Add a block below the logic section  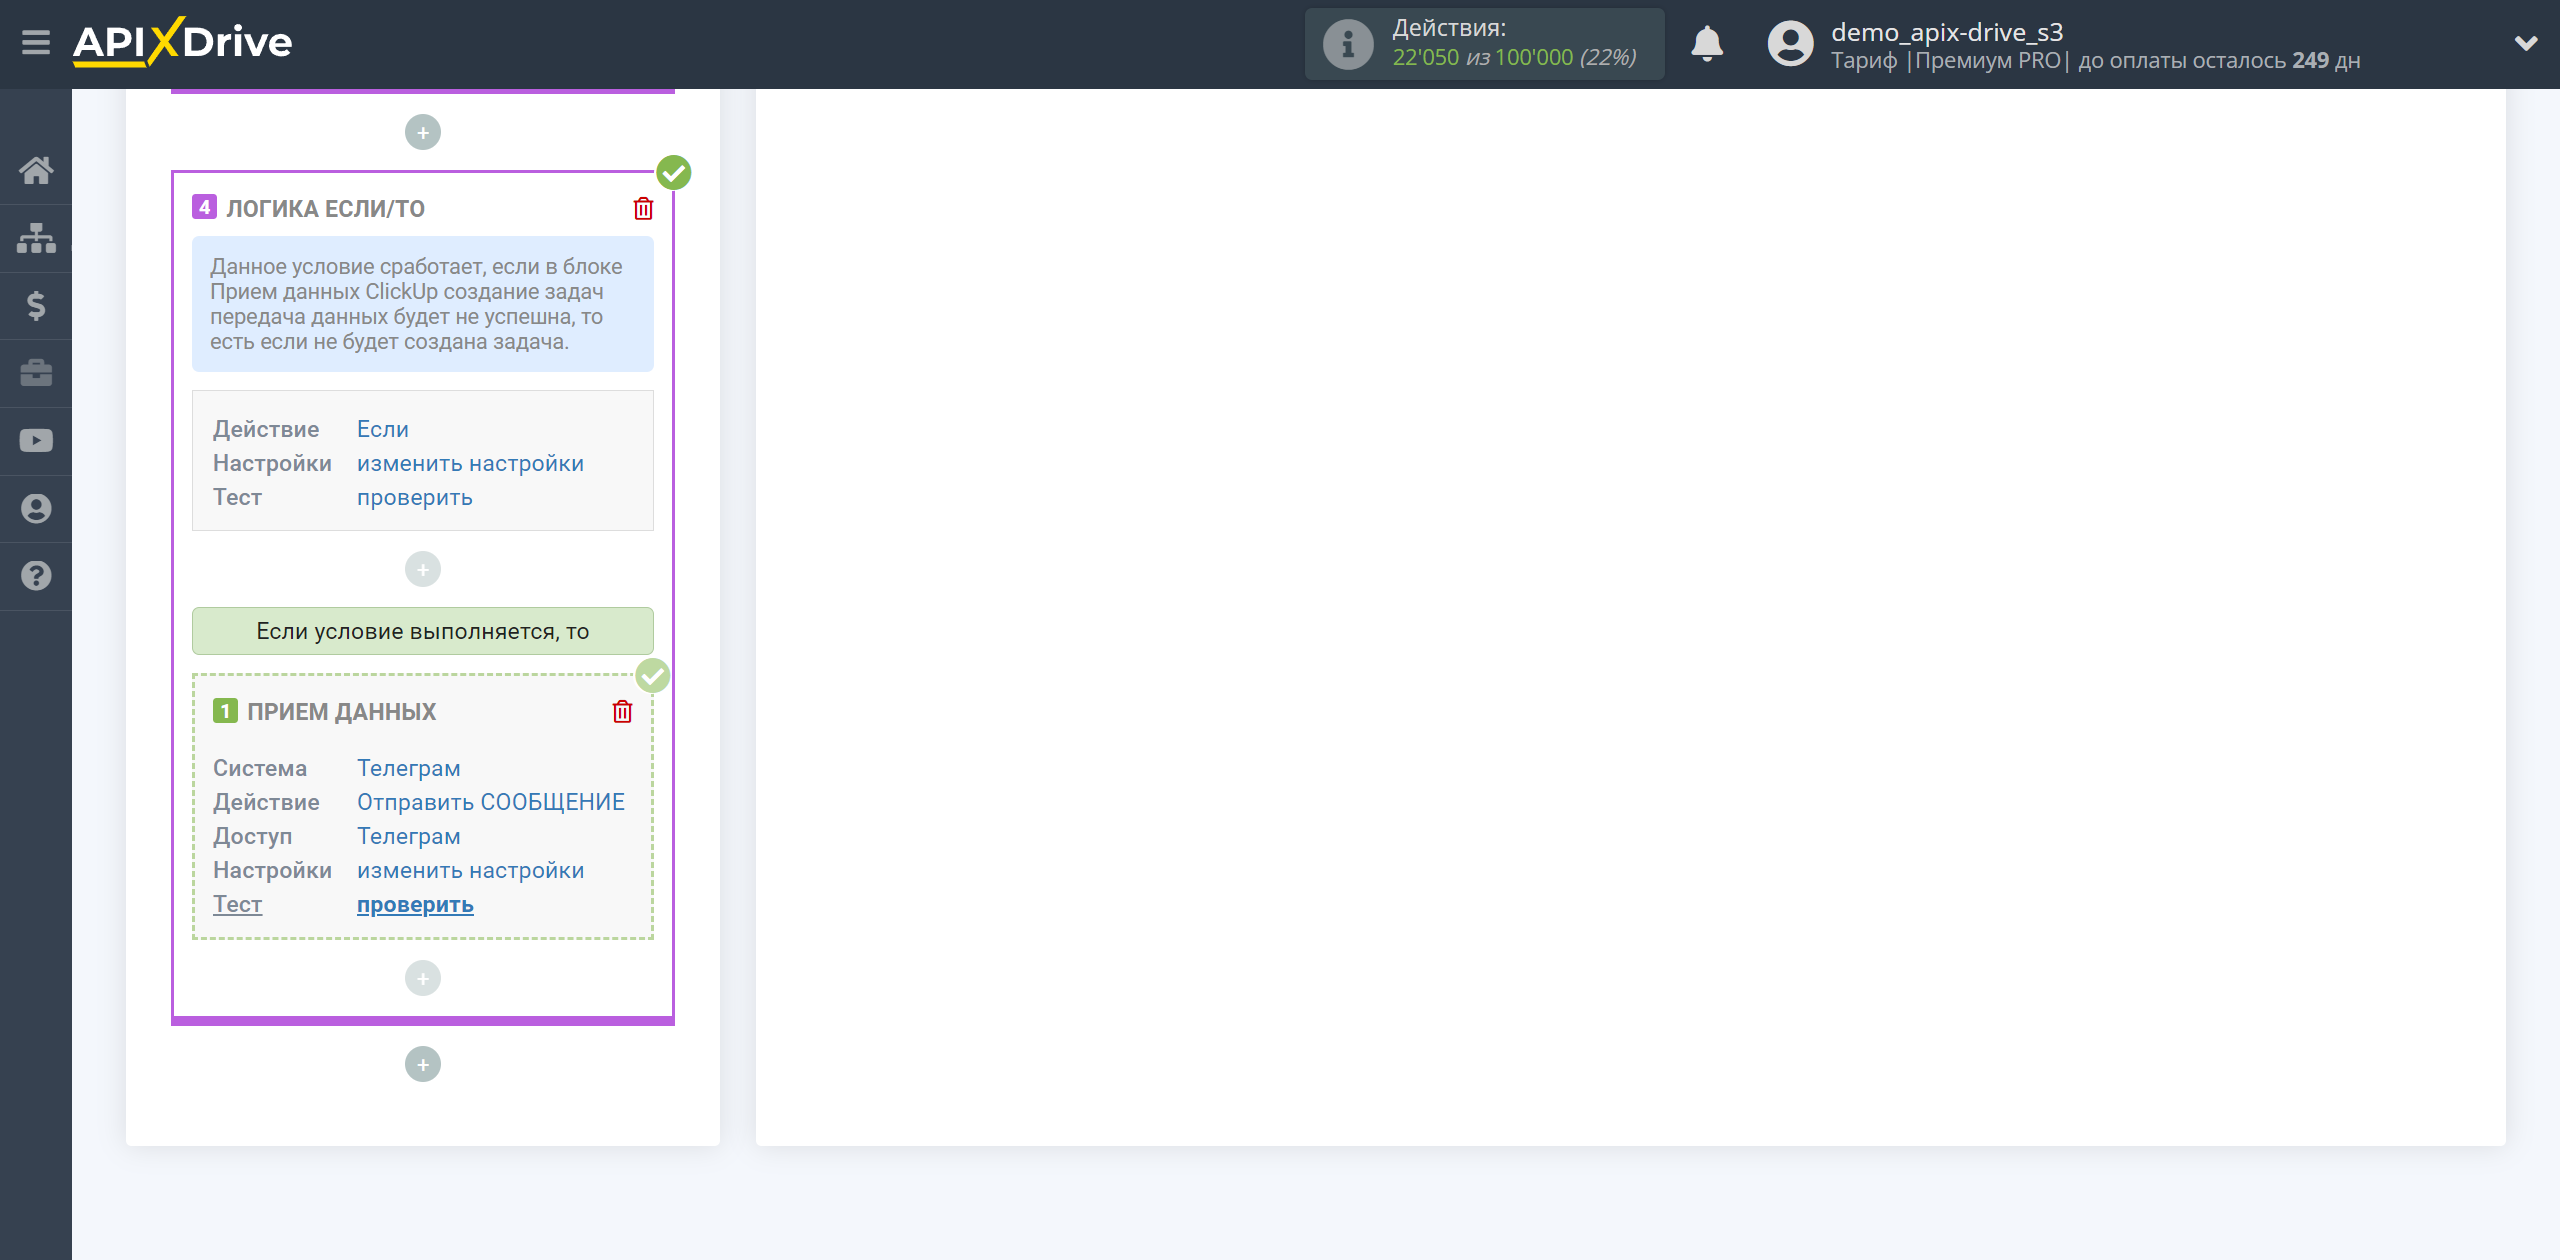pos(423,1064)
